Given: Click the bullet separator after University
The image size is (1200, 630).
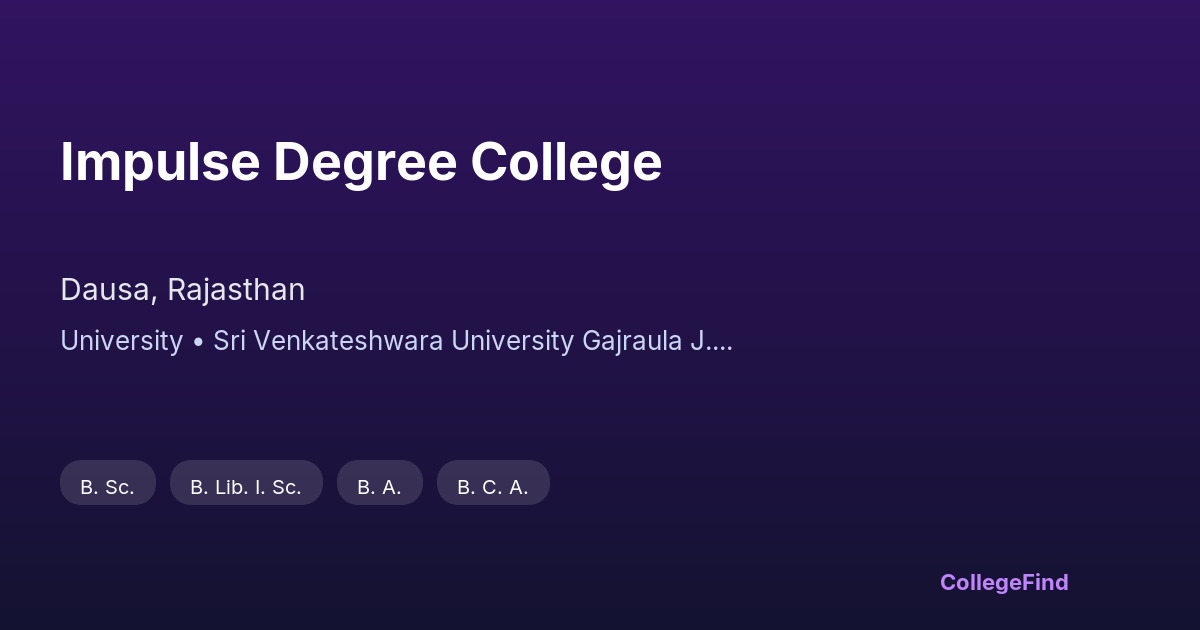Looking at the screenshot, I should click(198, 341).
